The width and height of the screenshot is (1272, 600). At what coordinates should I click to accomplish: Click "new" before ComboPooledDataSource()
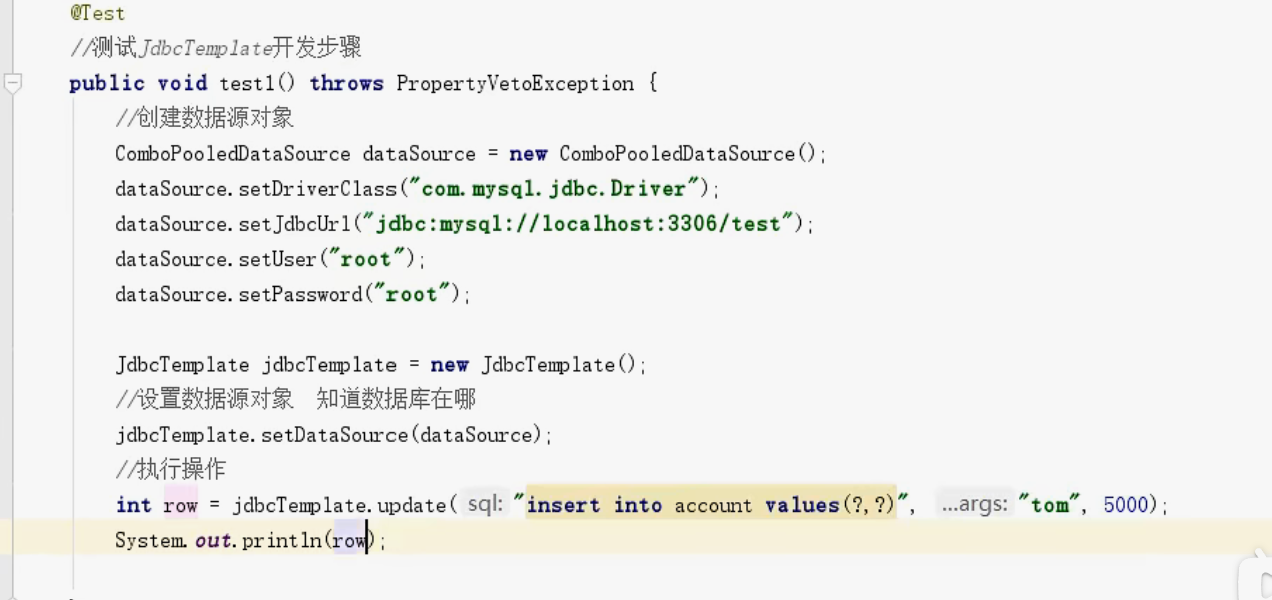(x=528, y=154)
